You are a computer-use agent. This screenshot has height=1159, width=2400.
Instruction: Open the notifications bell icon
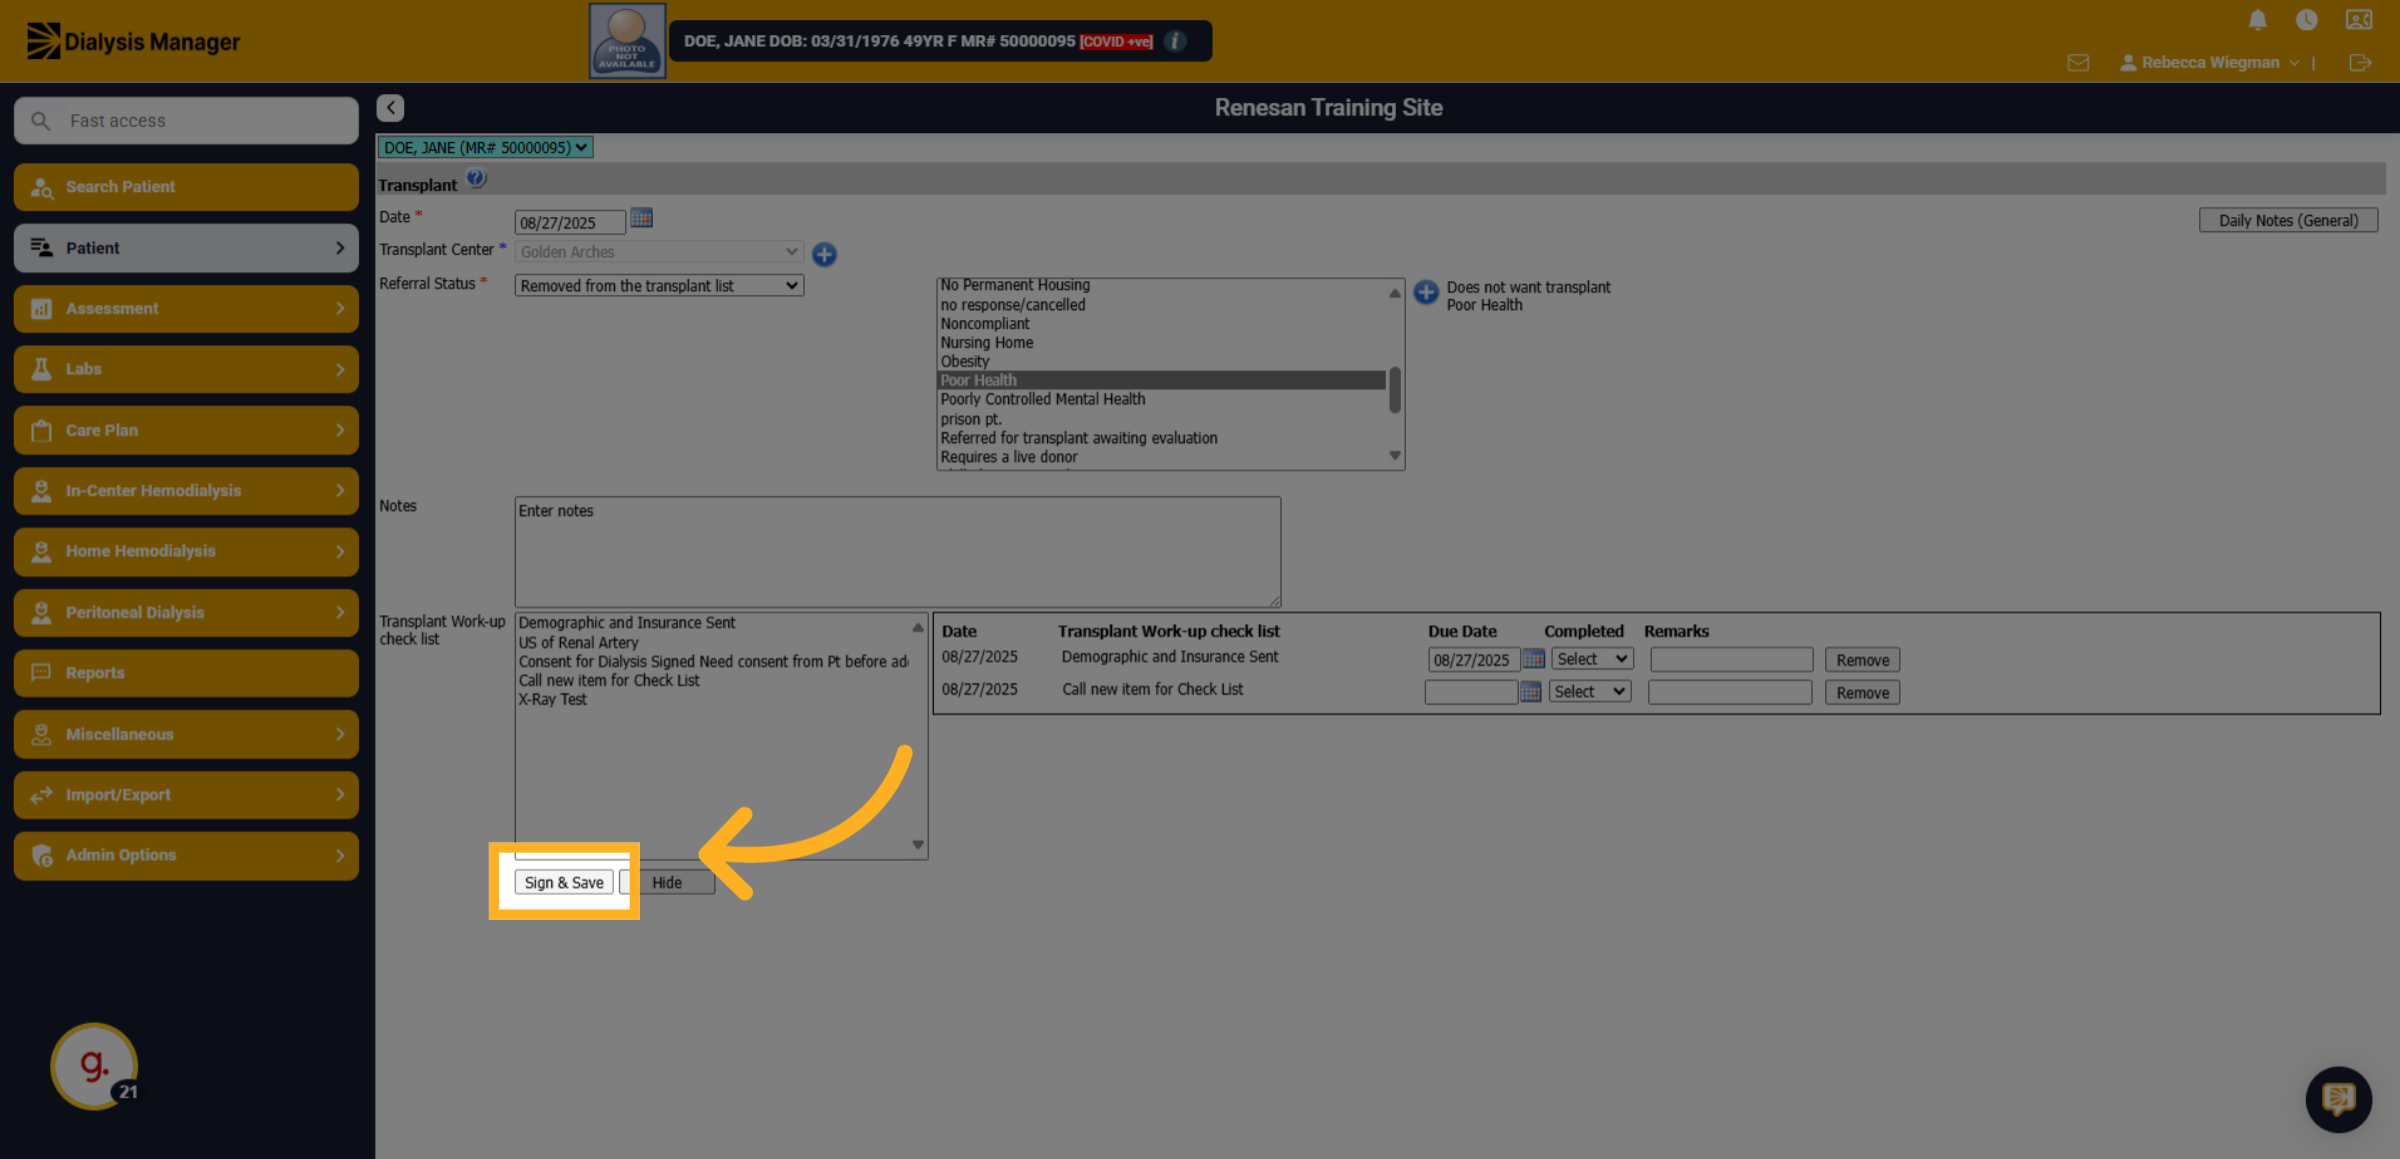tap(2257, 20)
